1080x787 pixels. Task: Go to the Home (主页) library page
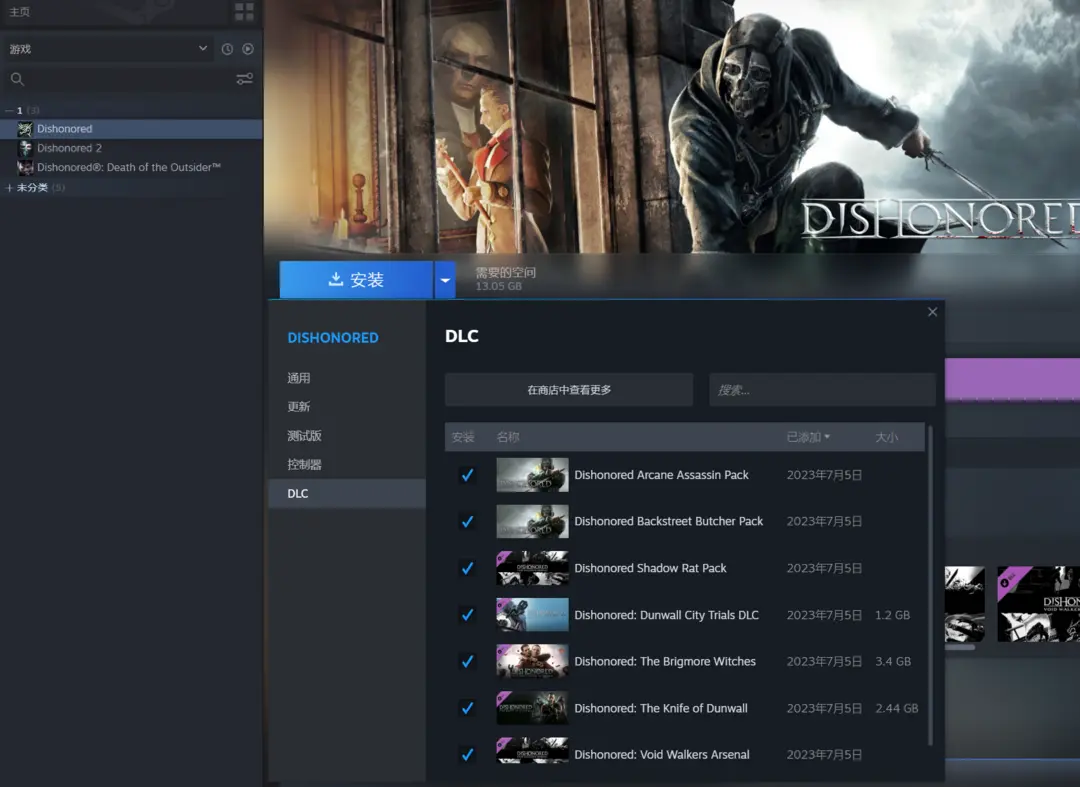coord(19,12)
